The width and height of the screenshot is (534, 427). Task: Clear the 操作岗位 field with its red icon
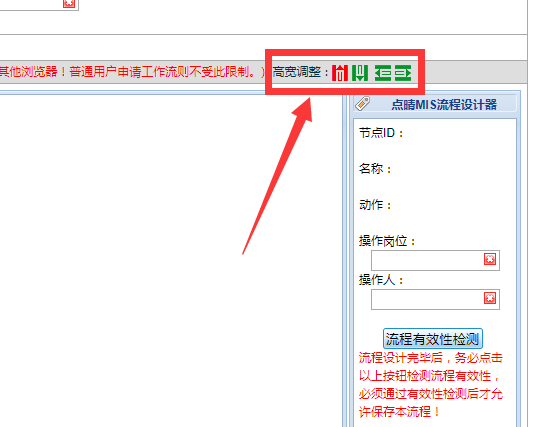pyautogui.click(x=490, y=259)
